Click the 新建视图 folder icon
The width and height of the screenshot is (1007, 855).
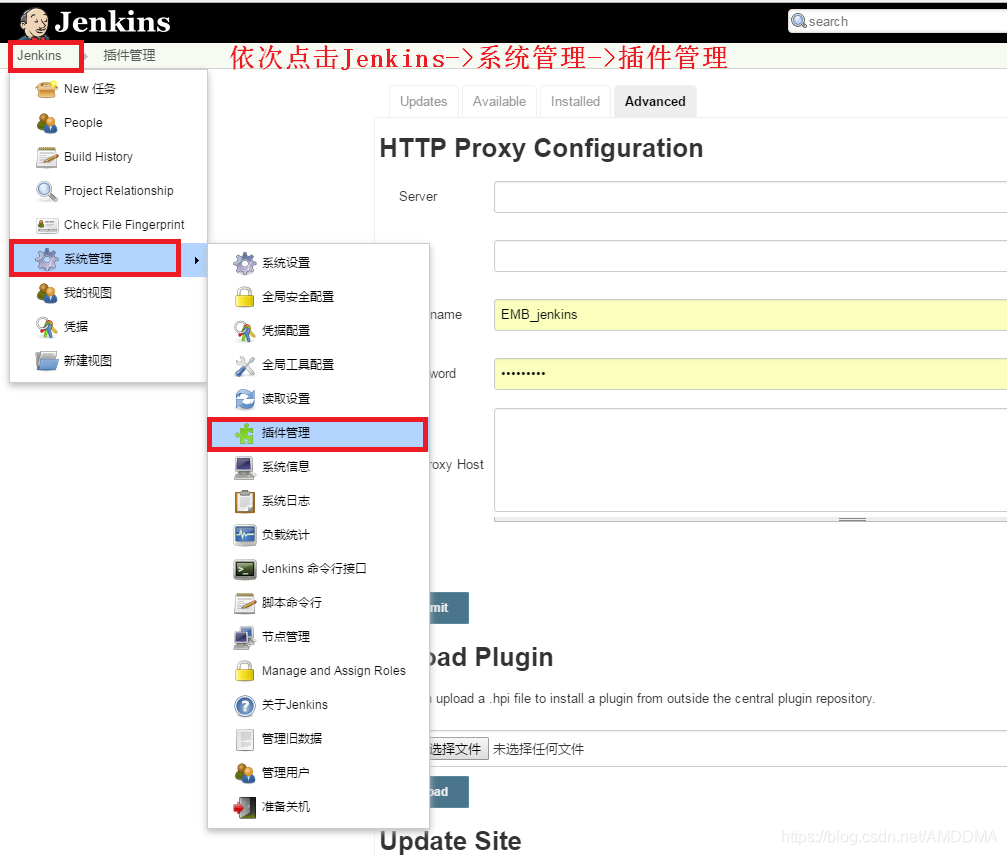point(47,361)
